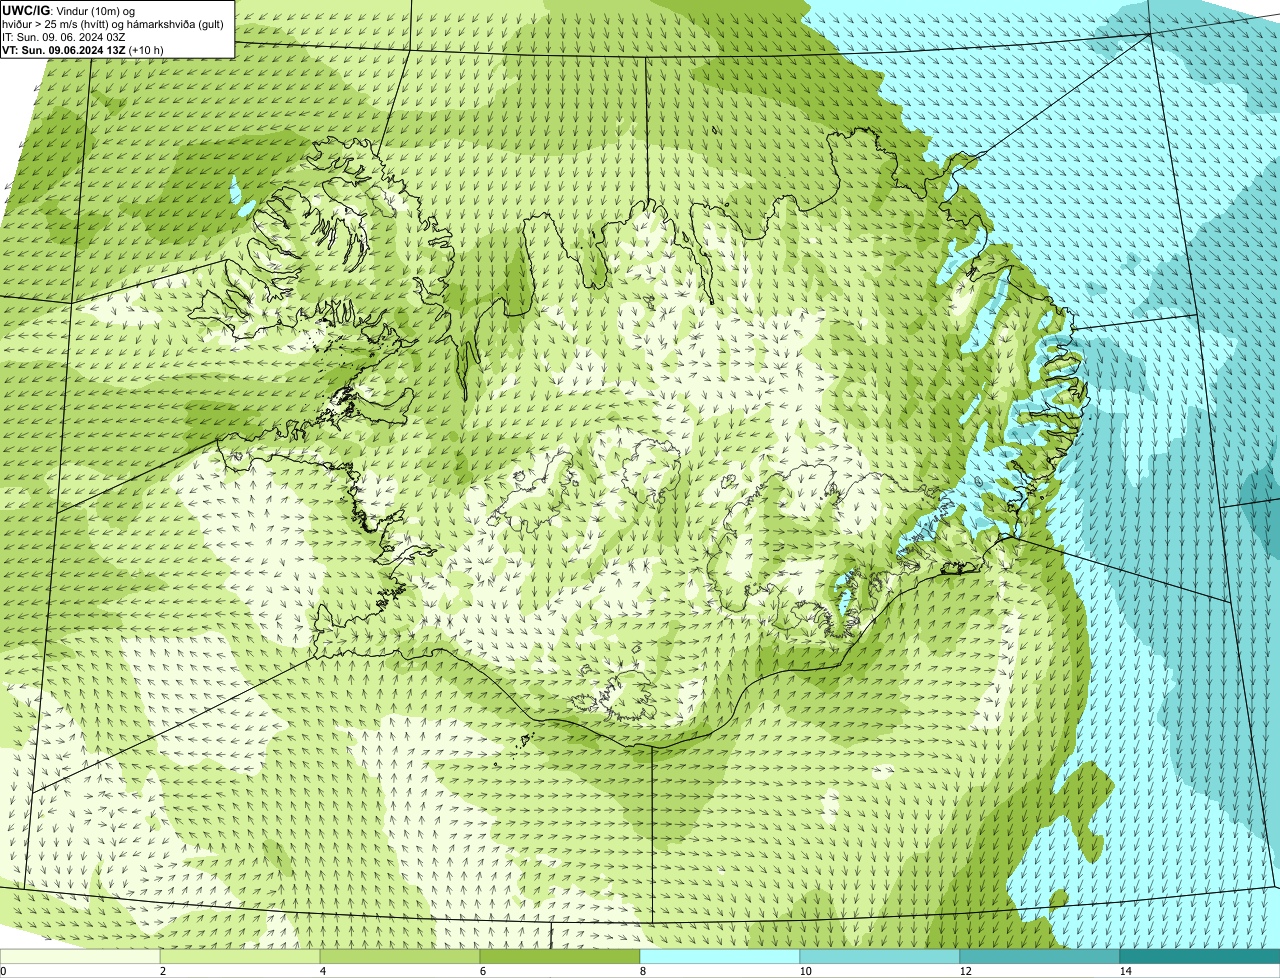Click the 12–14 m/s teal legend segment
This screenshot has height=978, width=1280.
coord(1040,956)
